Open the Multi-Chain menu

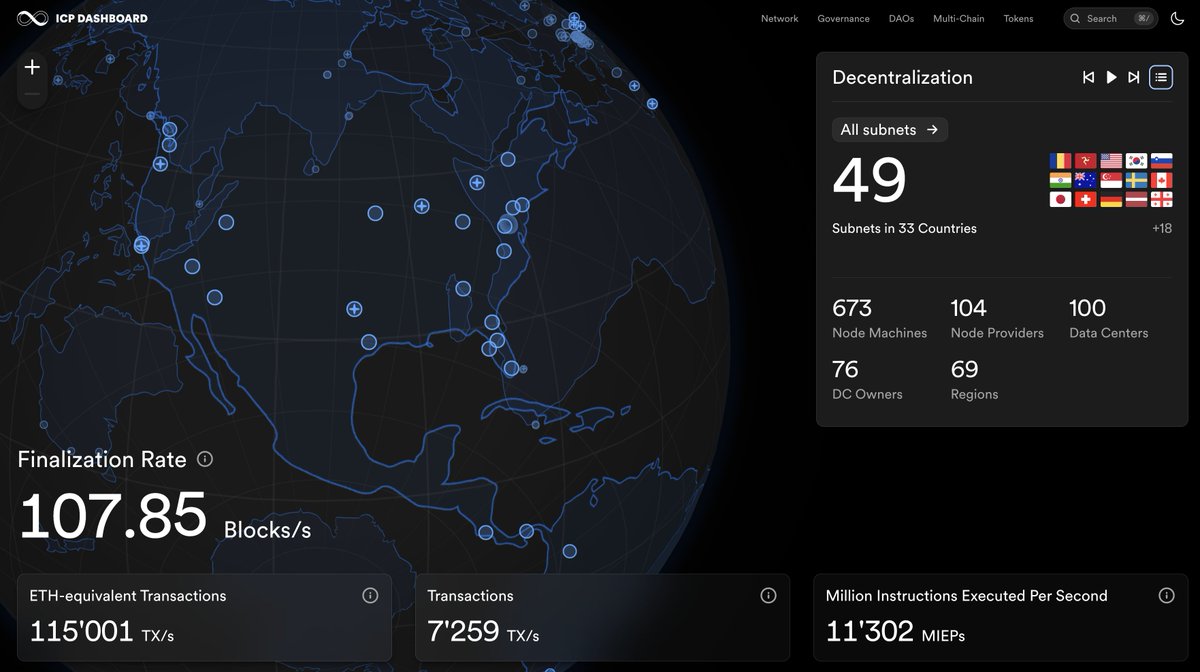(x=958, y=18)
